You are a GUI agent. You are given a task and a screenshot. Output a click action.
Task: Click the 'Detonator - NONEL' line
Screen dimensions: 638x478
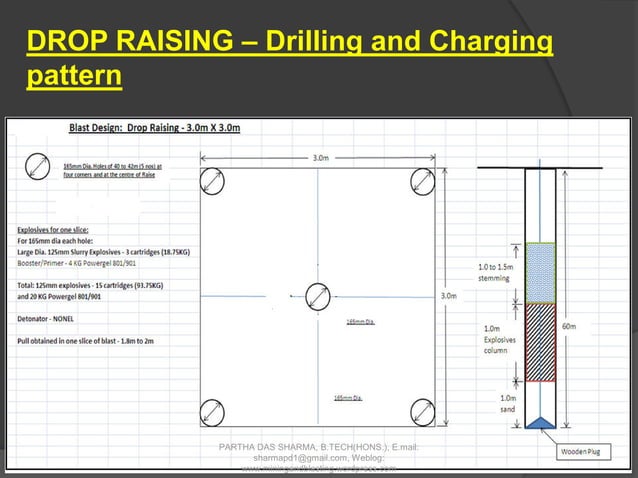[46, 319]
